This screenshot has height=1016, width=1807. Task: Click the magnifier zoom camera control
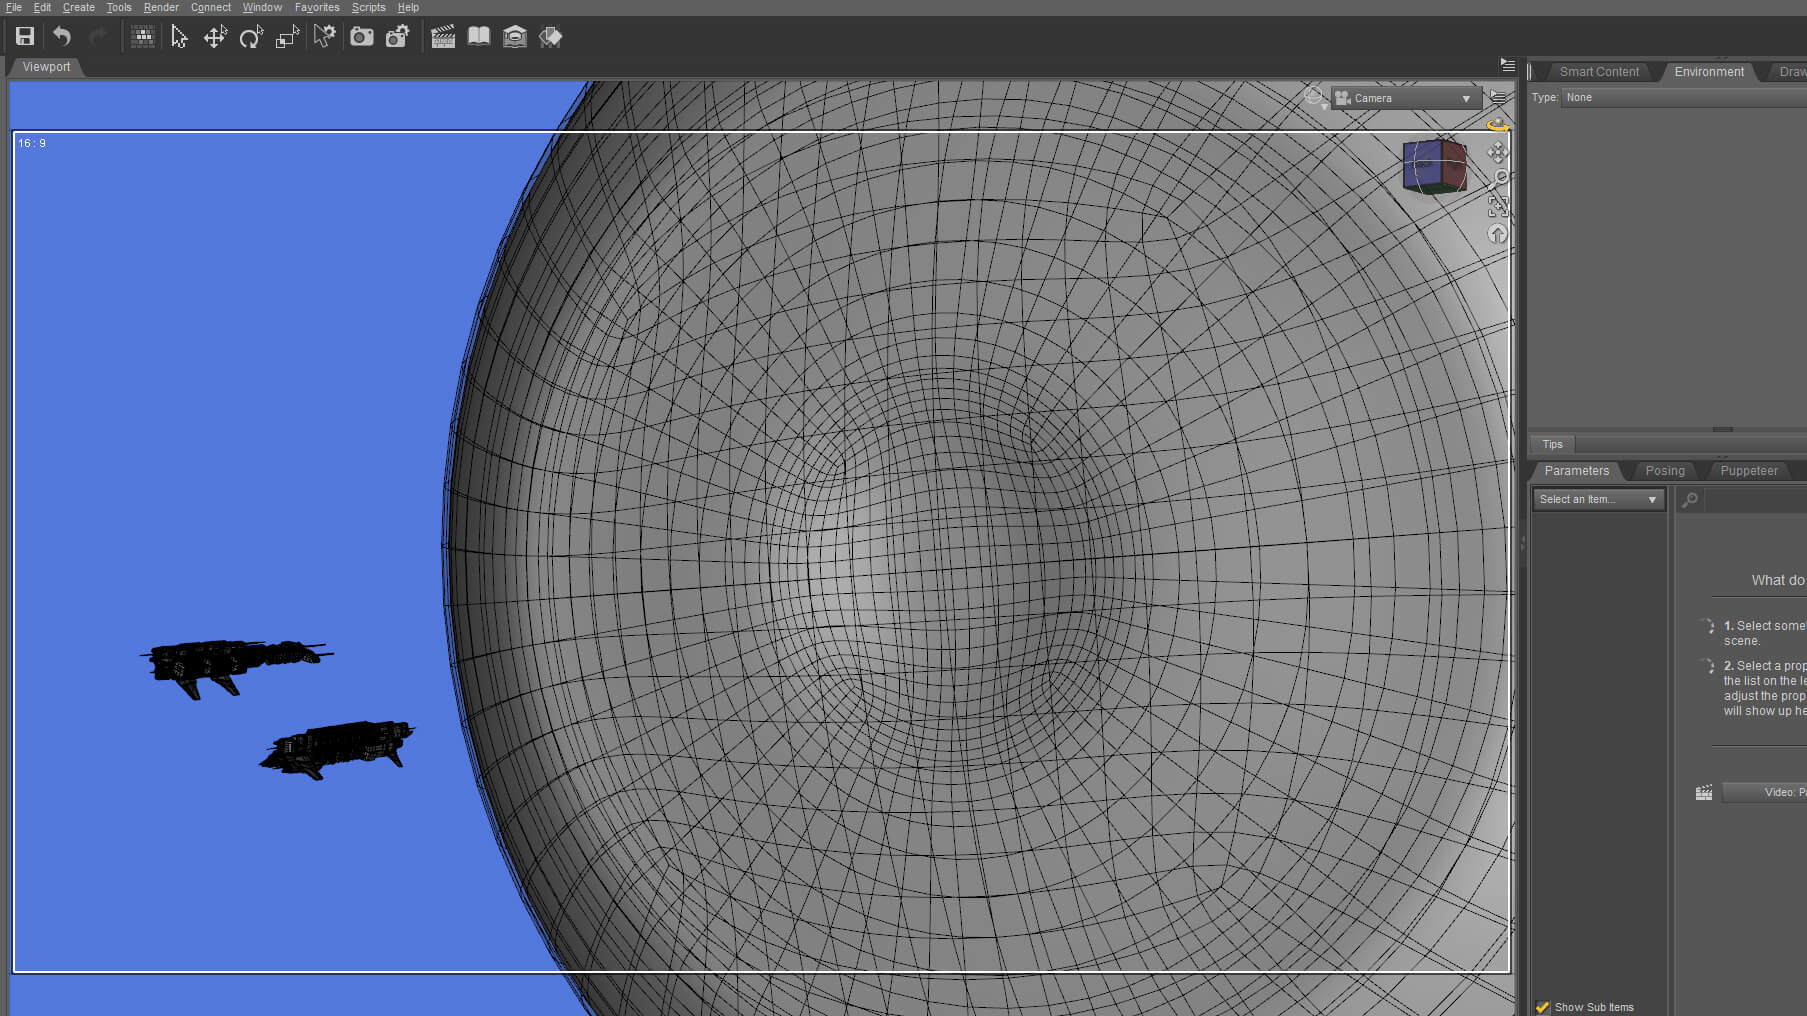pyautogui.click(x=1497, y=179)
